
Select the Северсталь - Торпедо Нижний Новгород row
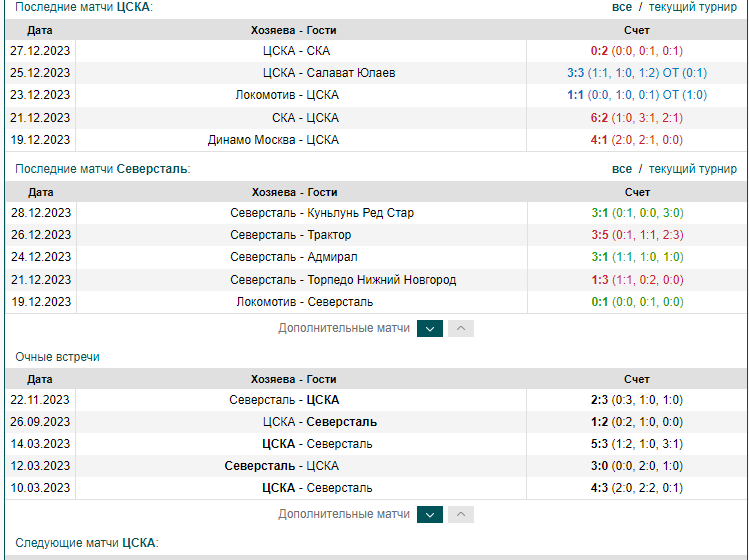[376, 280]
